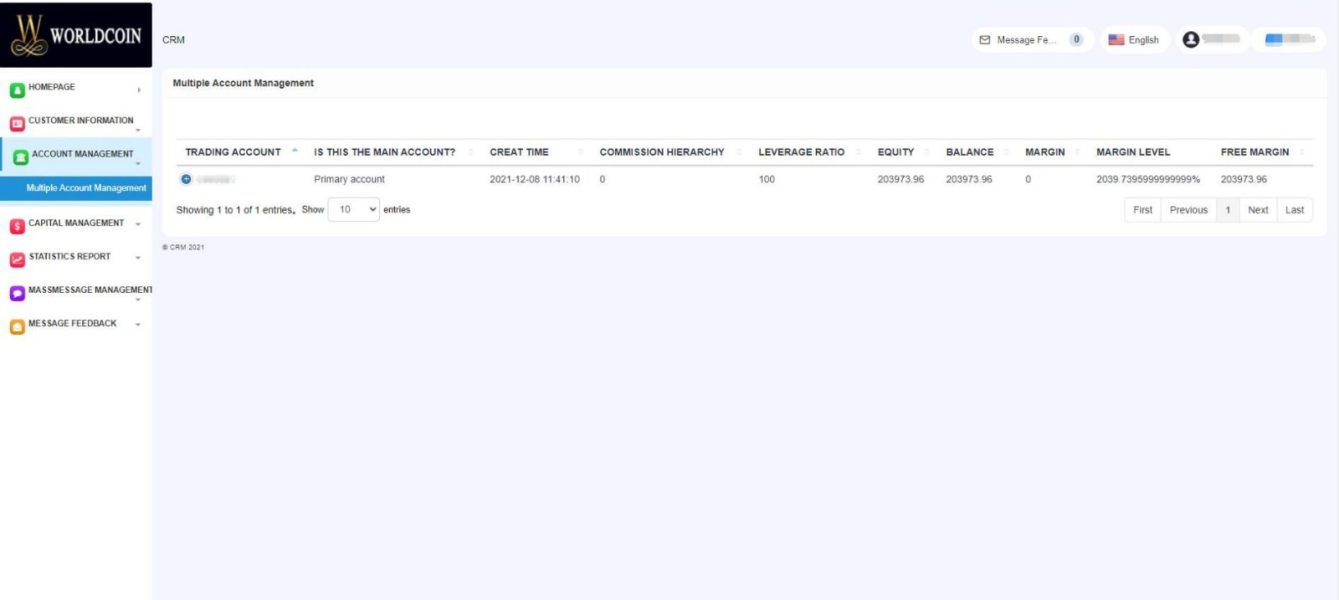This screenshot has width=1339, height=600.
Task: Click Showing 1 to 1 of 1 entries text
Action: point(235,210)
